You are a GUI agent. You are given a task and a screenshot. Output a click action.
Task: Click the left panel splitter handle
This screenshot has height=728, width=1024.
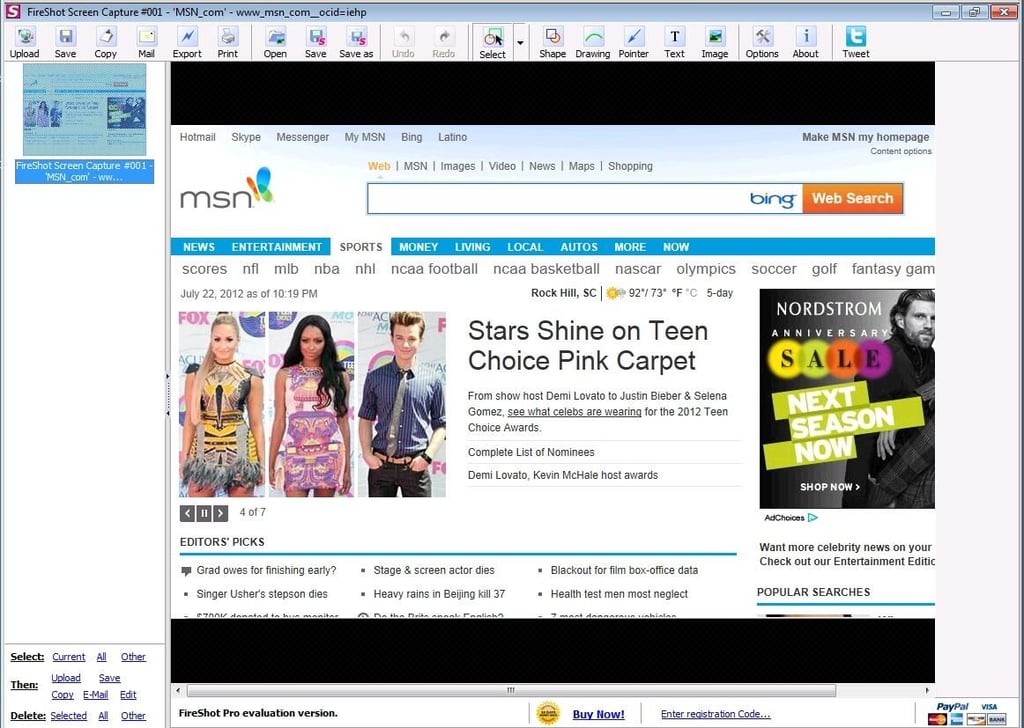pyautogui.click(x=168, y=394)
